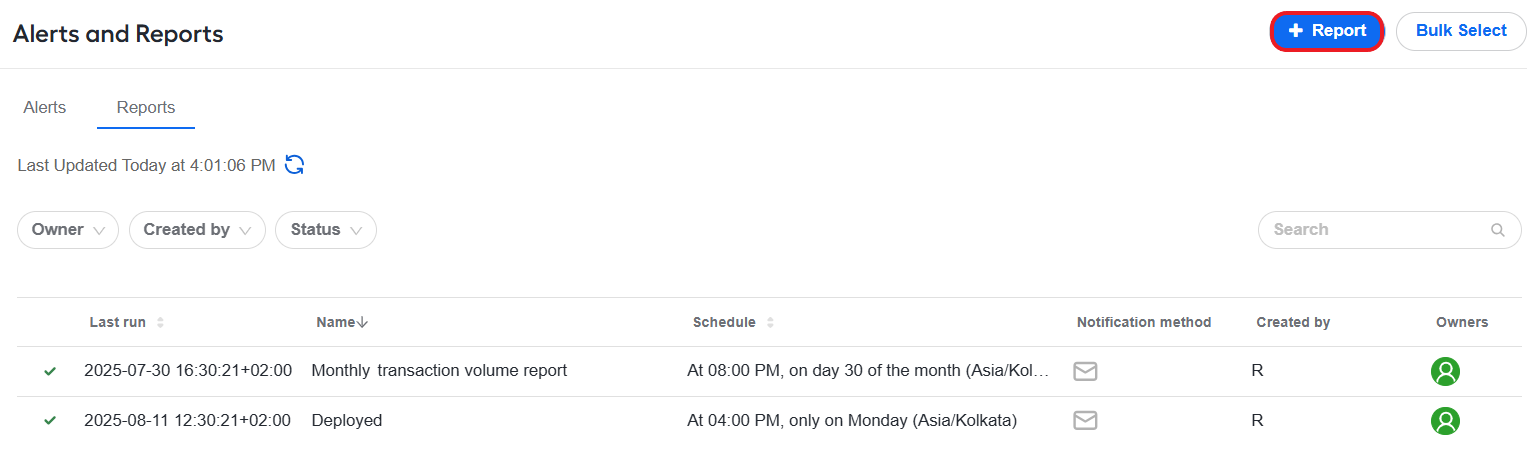Open the Status filter dropdown
Viewport: 1535px width, 449px height.
click(326, 230)
